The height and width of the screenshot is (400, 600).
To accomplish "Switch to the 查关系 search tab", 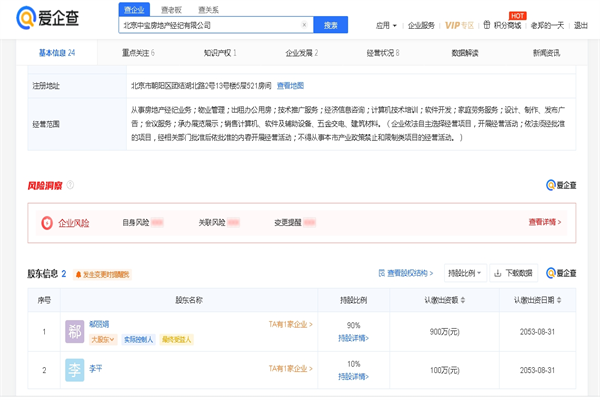I will (209, 10).
